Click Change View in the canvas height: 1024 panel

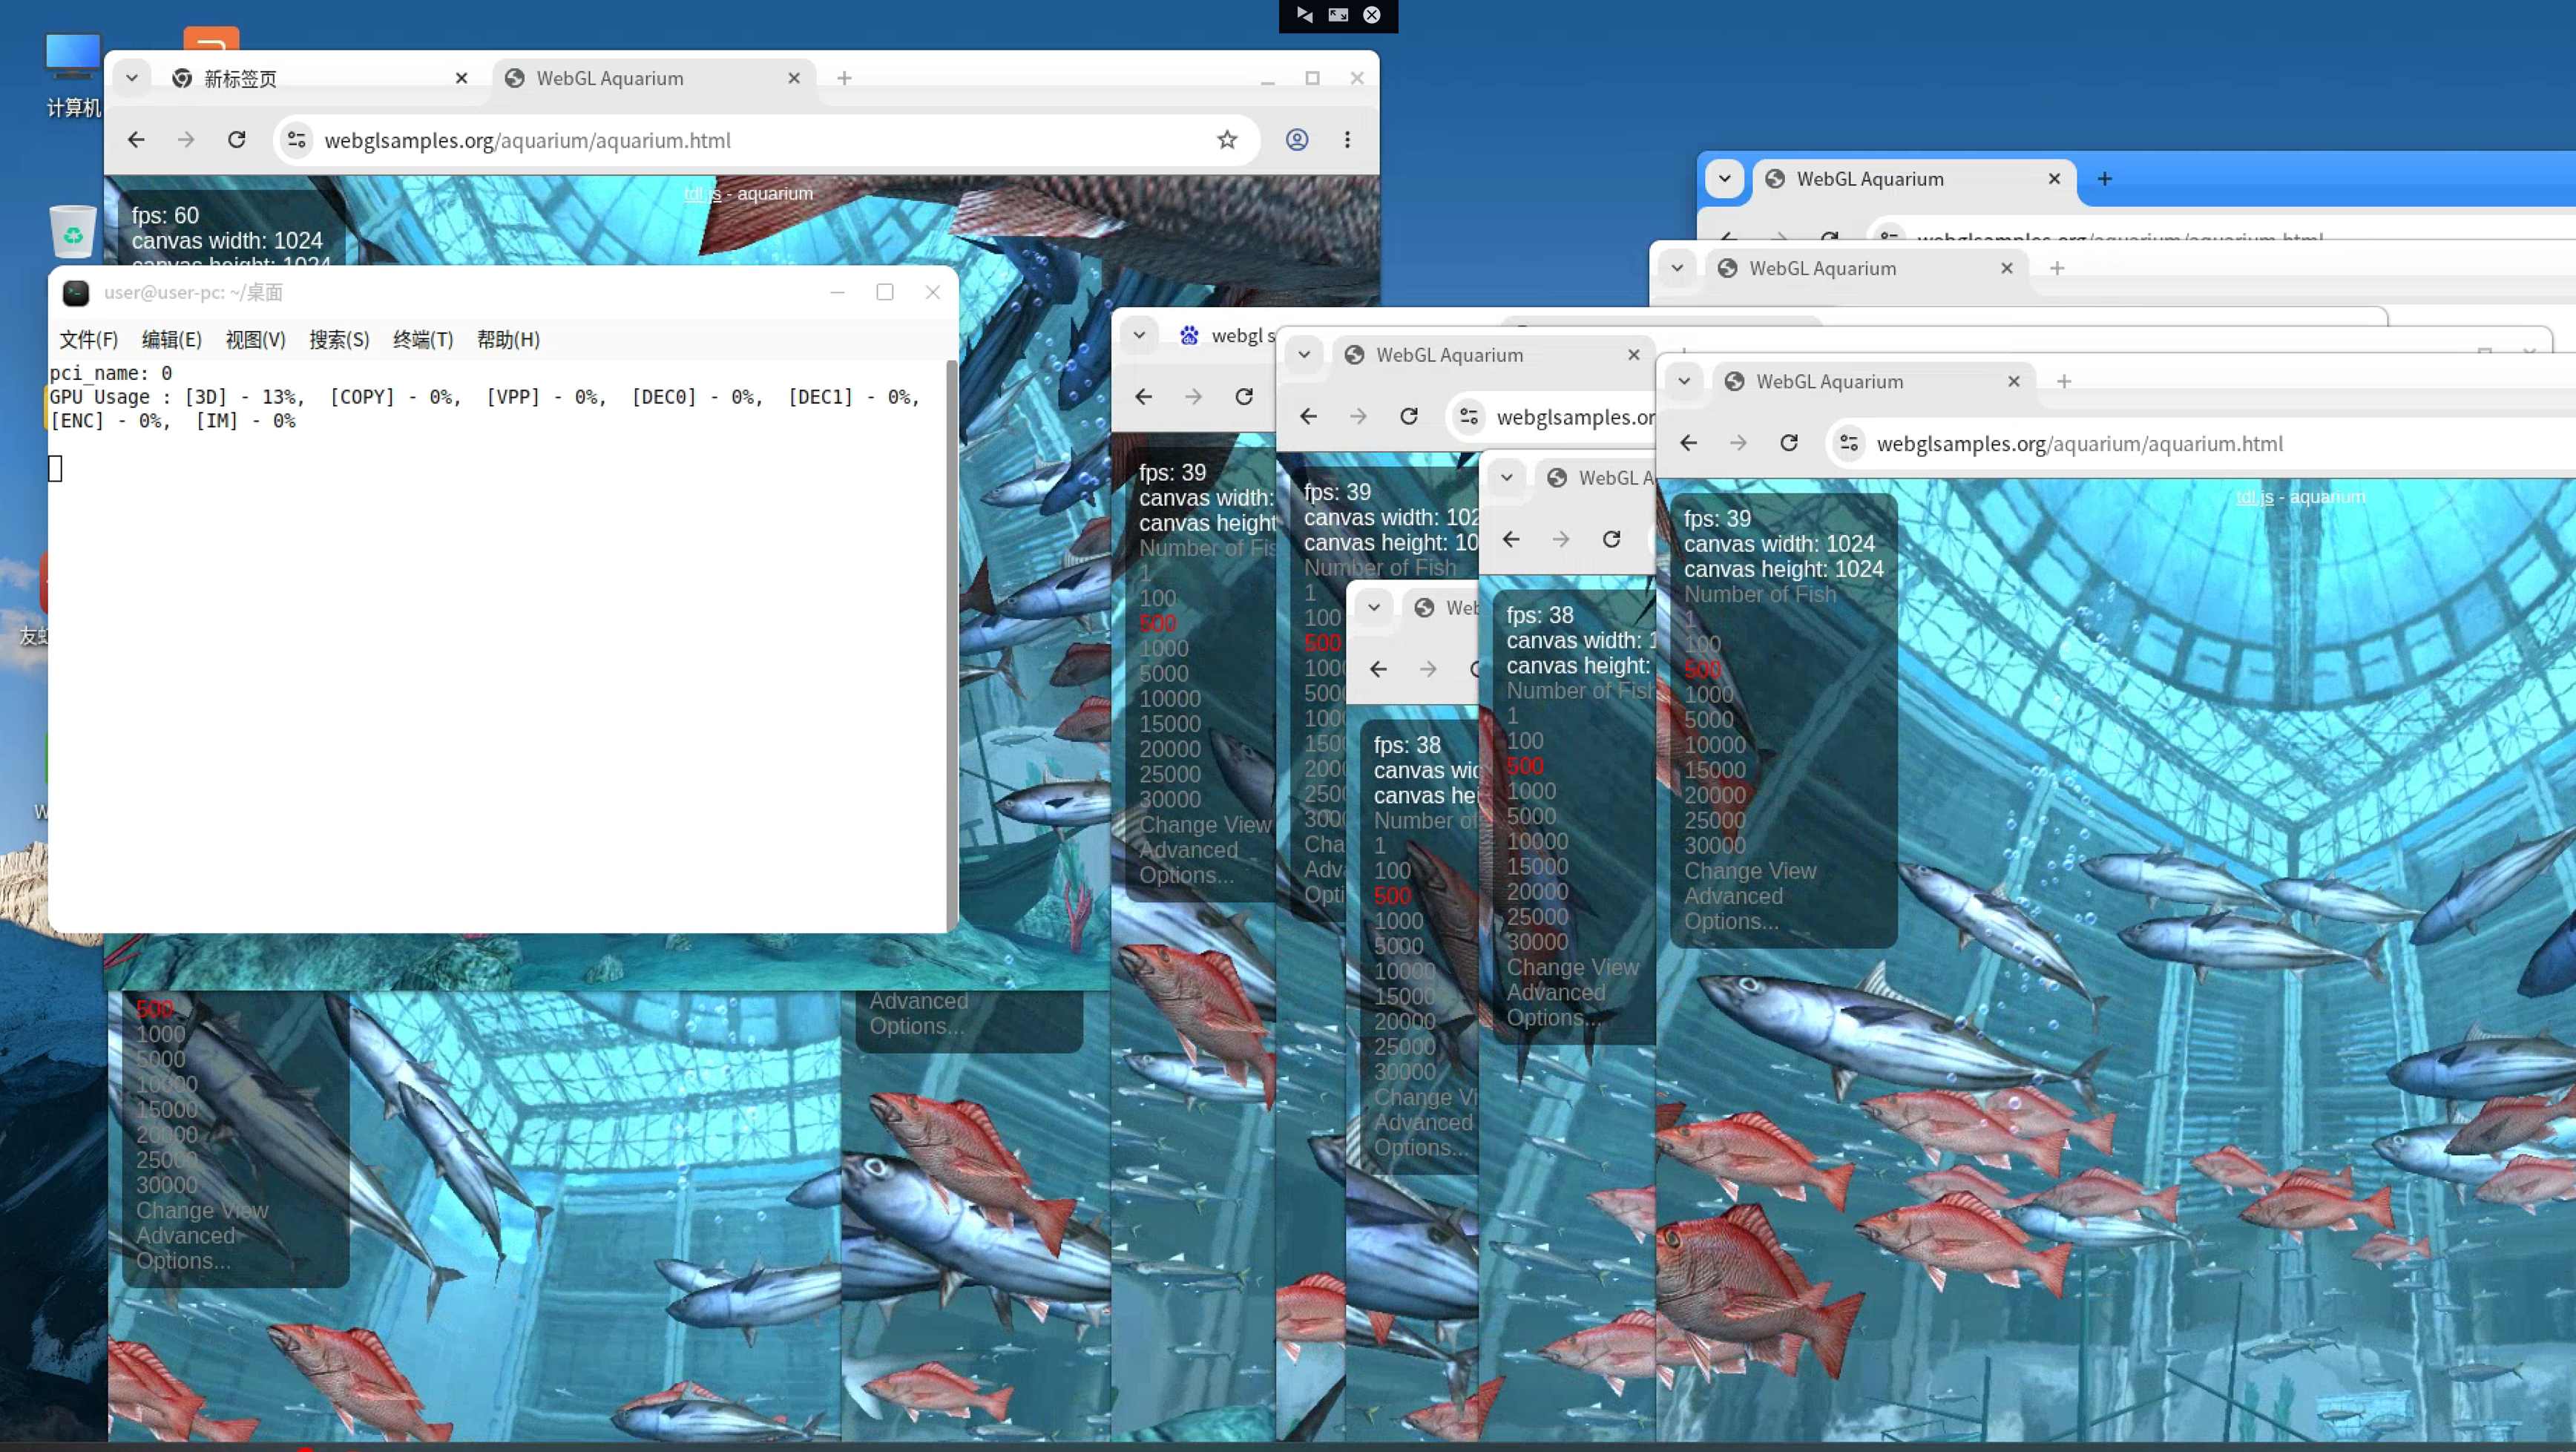[x=1749, y=871]
